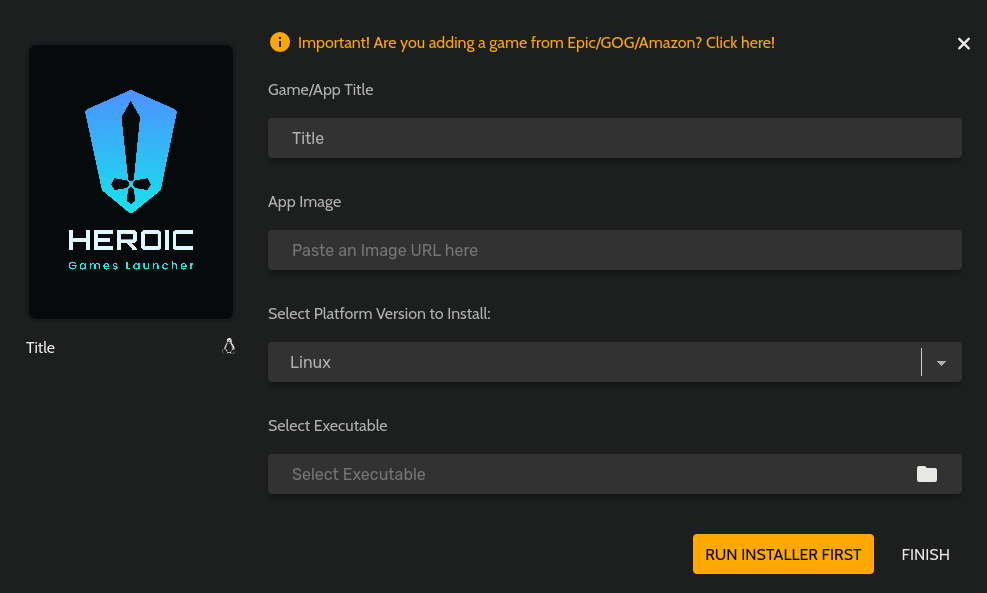Click the Finish button
Viewport: 987px width, 593px height.
point(925,554)
